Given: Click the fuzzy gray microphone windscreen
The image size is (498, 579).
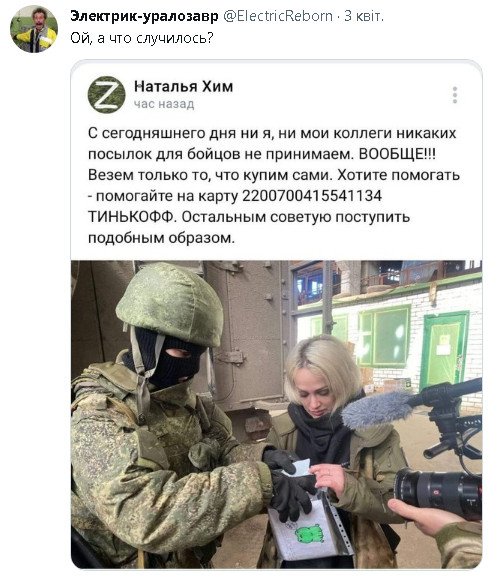Looking at the screenshot, I should pos(375,410).
